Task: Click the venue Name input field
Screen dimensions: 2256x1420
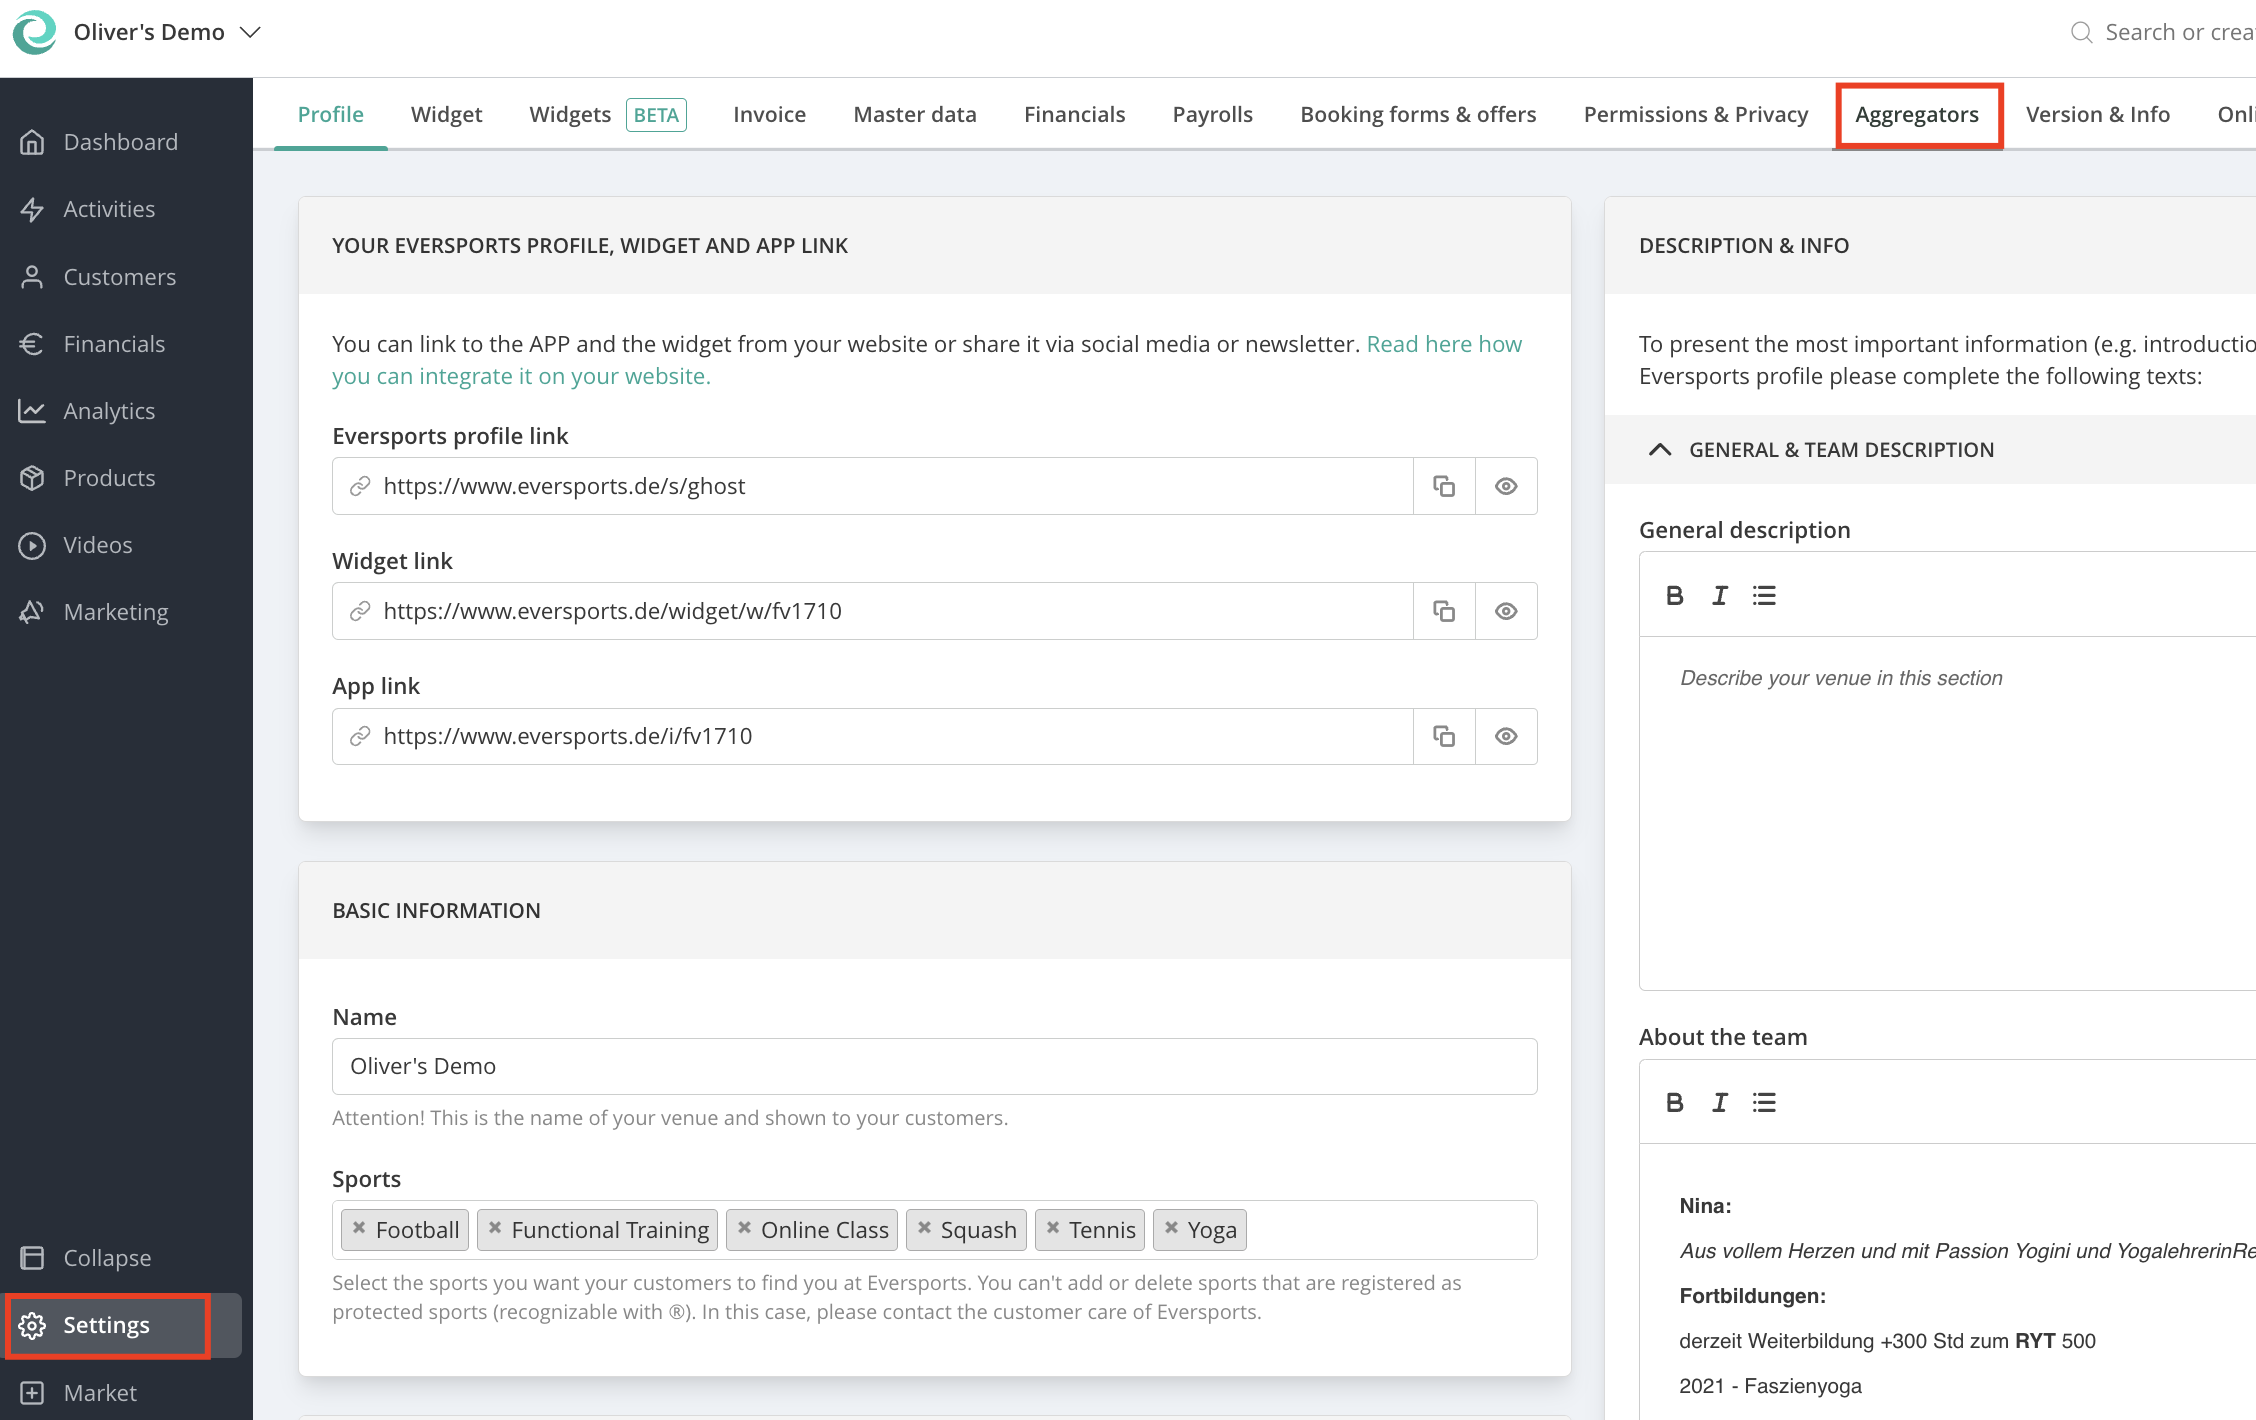Action: (934, 1066)
